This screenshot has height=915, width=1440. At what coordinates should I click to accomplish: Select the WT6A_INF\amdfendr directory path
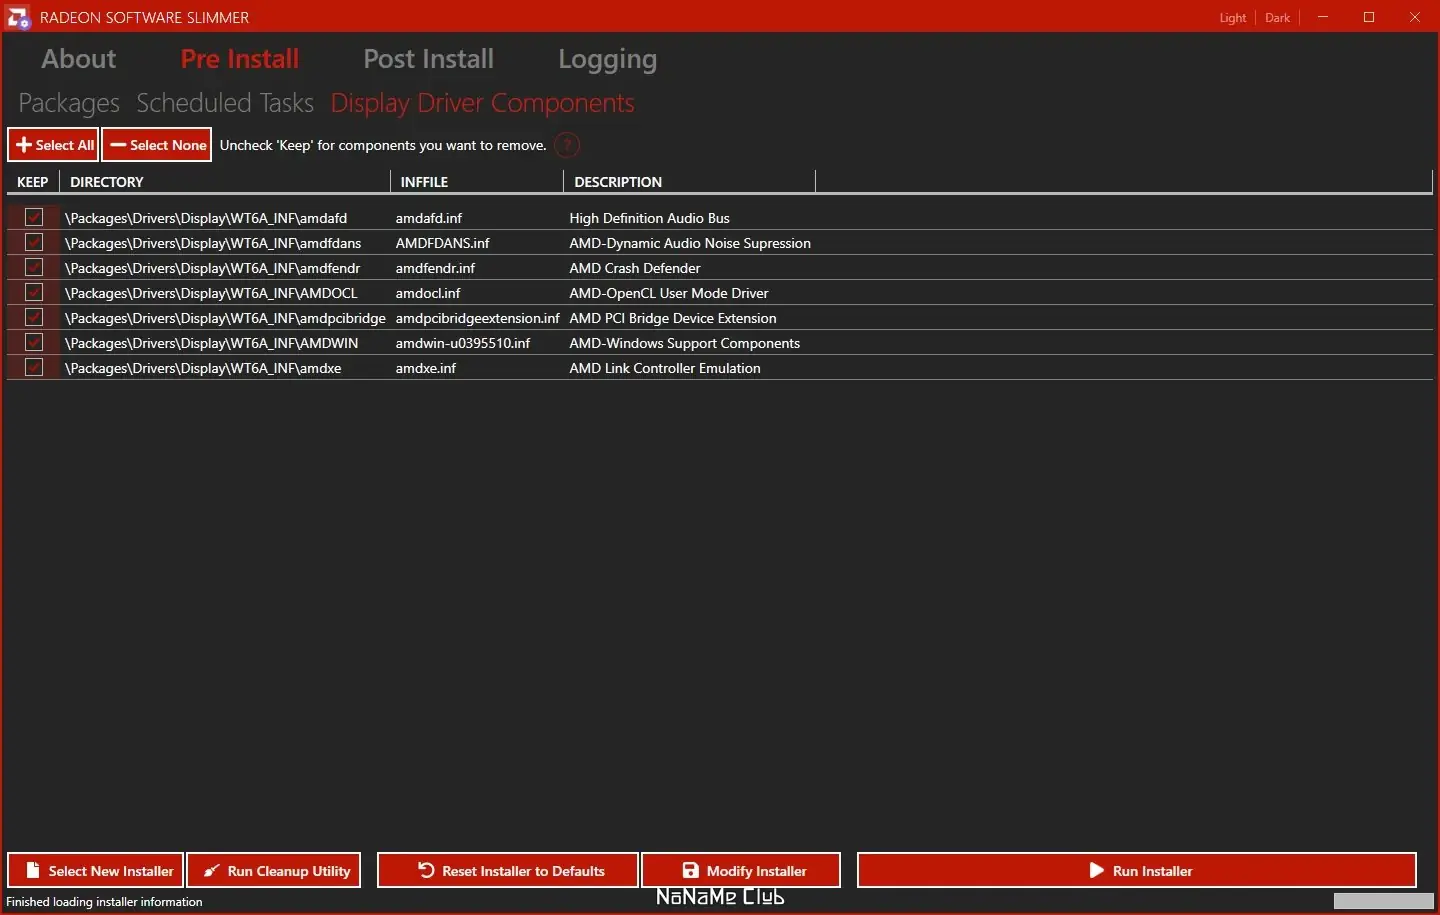212,268
